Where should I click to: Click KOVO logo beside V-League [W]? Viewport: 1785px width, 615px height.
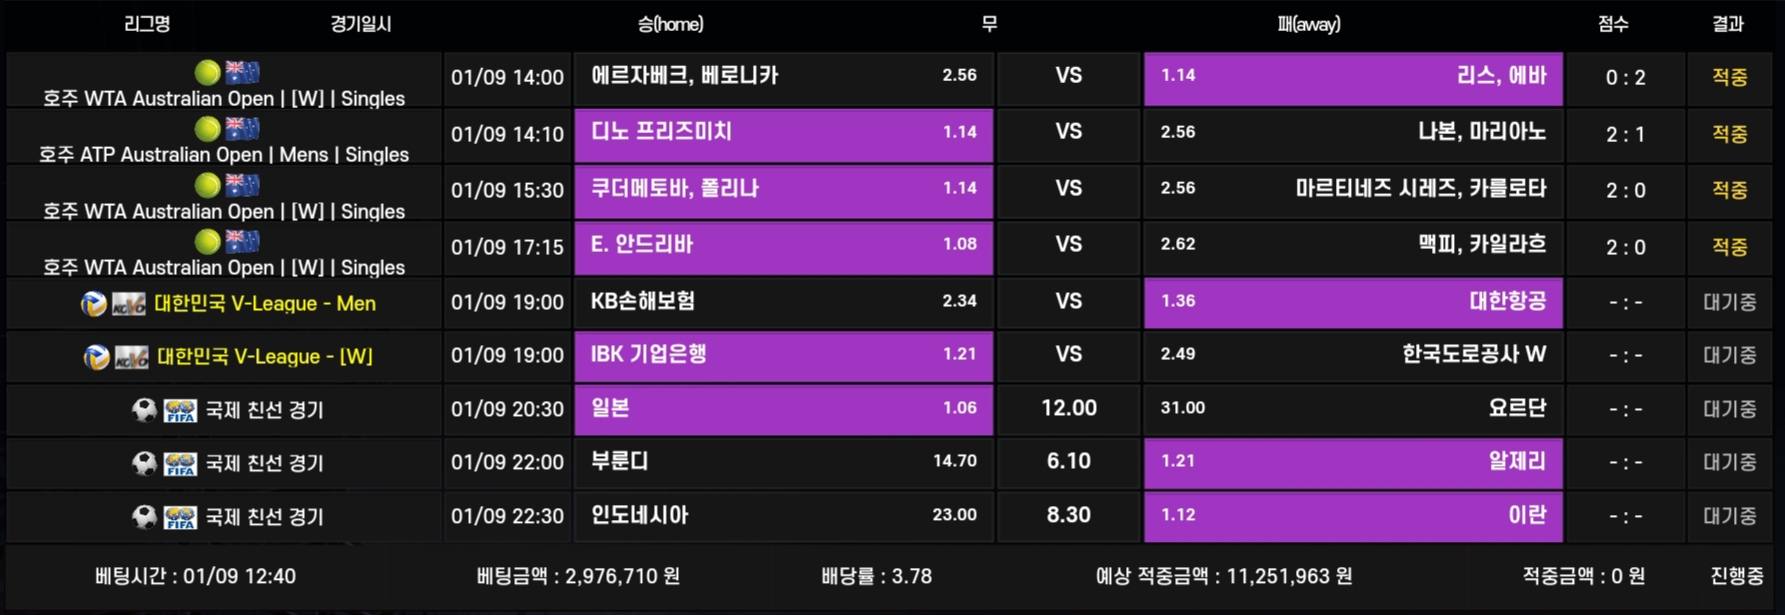[131, 357]
